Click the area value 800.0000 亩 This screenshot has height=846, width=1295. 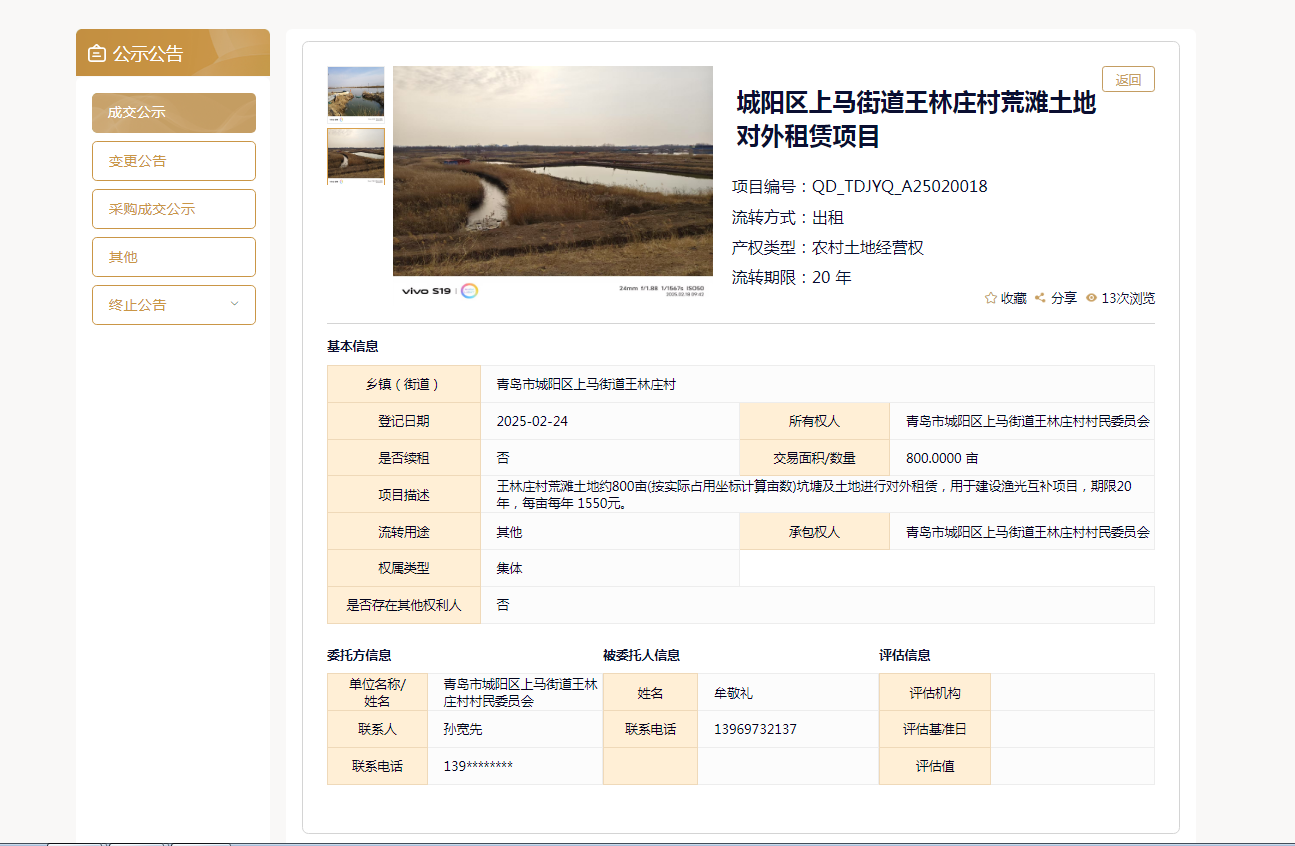click(942, 458)
